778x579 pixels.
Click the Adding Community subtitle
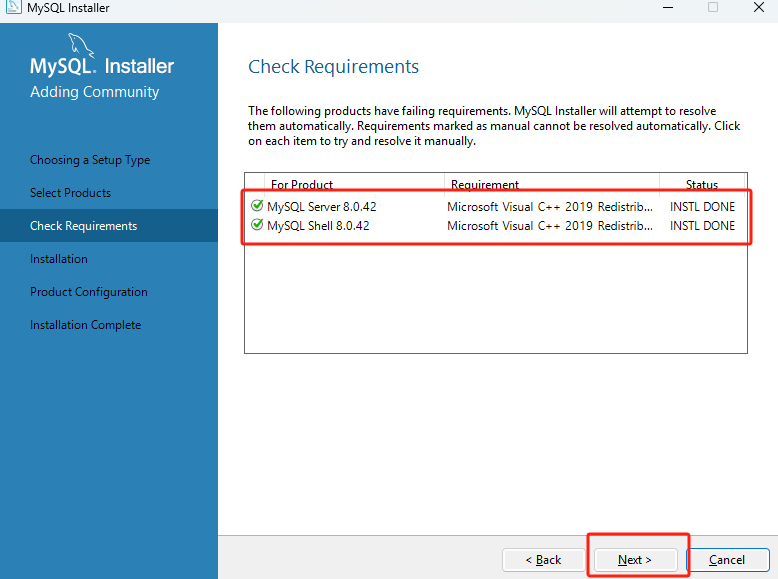(x=94, y=92)
